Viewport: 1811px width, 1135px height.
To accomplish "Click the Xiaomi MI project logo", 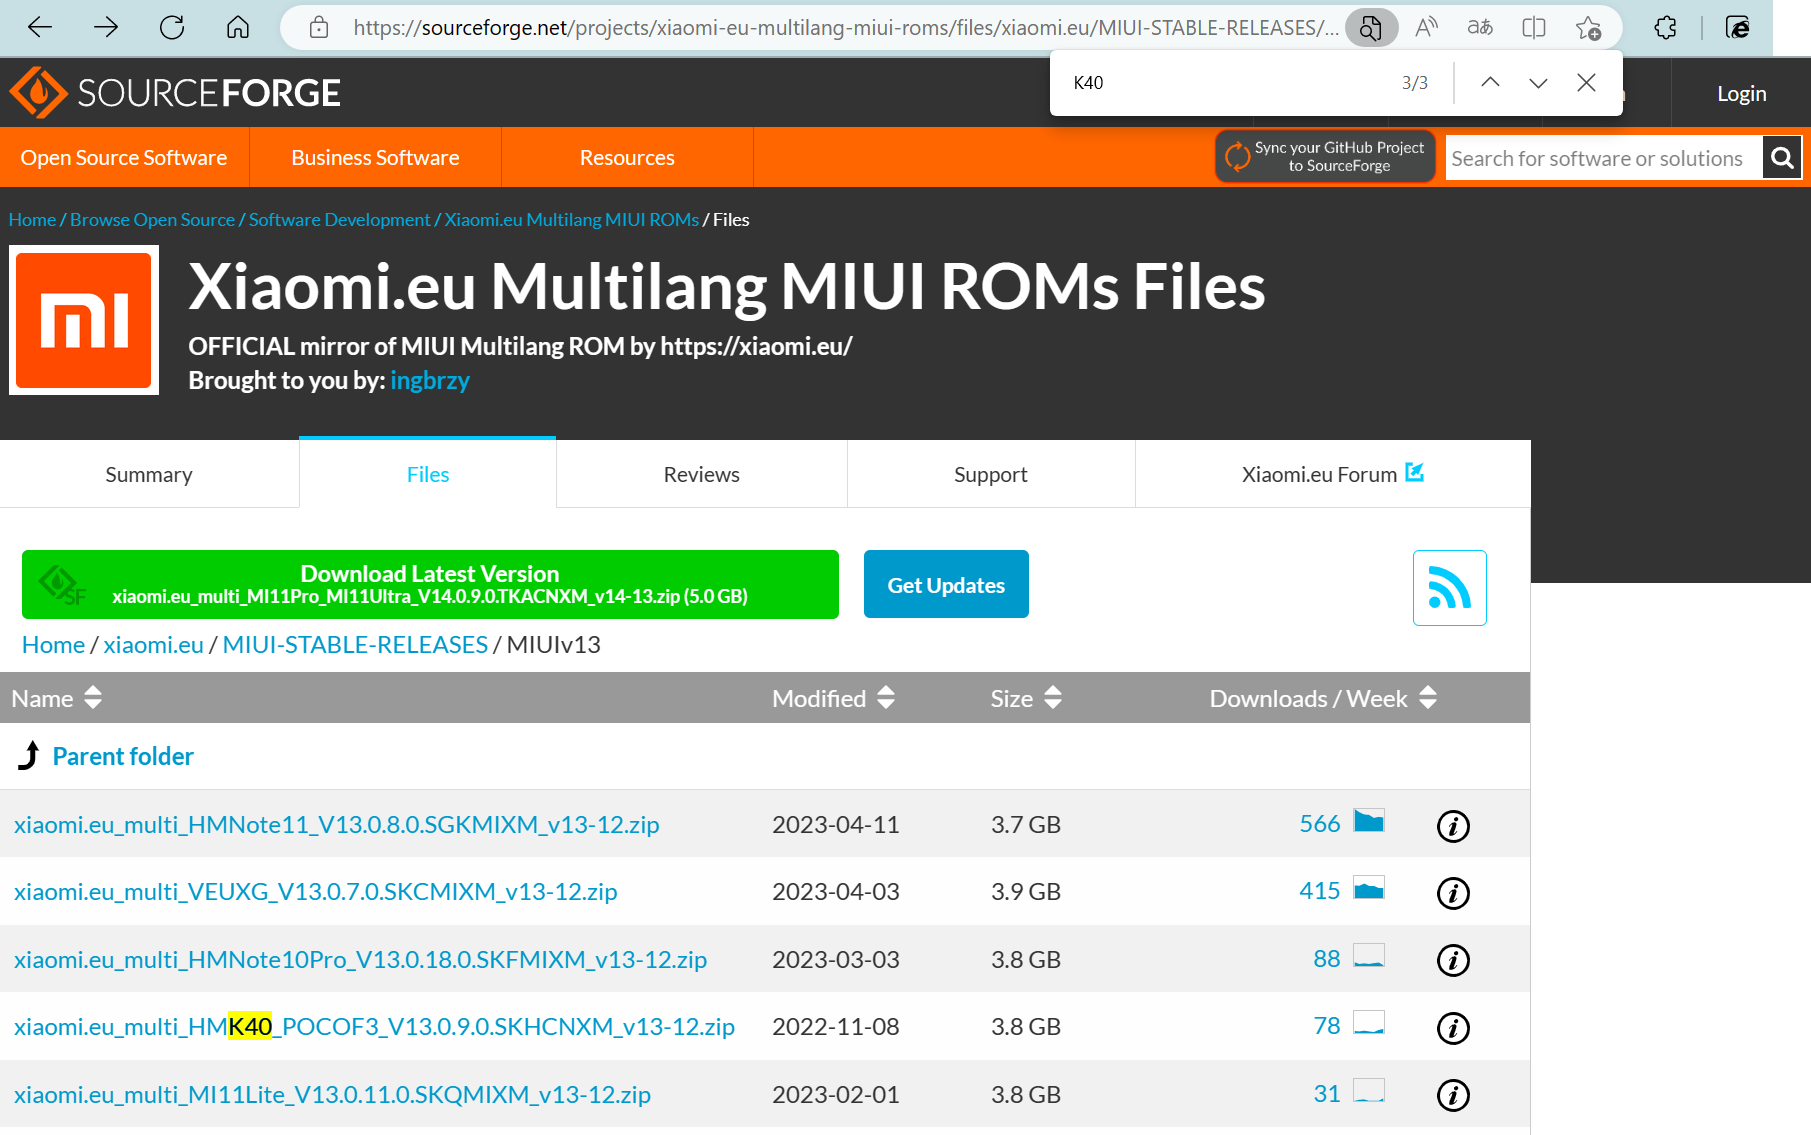I will point(84,320).
